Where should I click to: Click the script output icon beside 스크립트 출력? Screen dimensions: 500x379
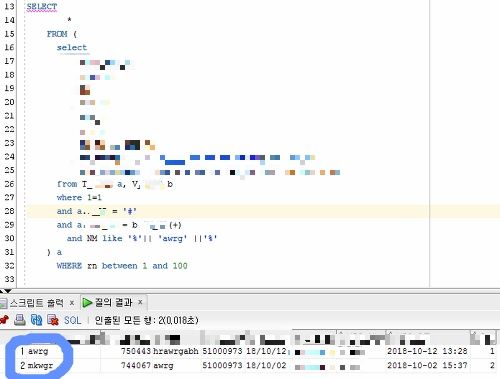point(3,303)
